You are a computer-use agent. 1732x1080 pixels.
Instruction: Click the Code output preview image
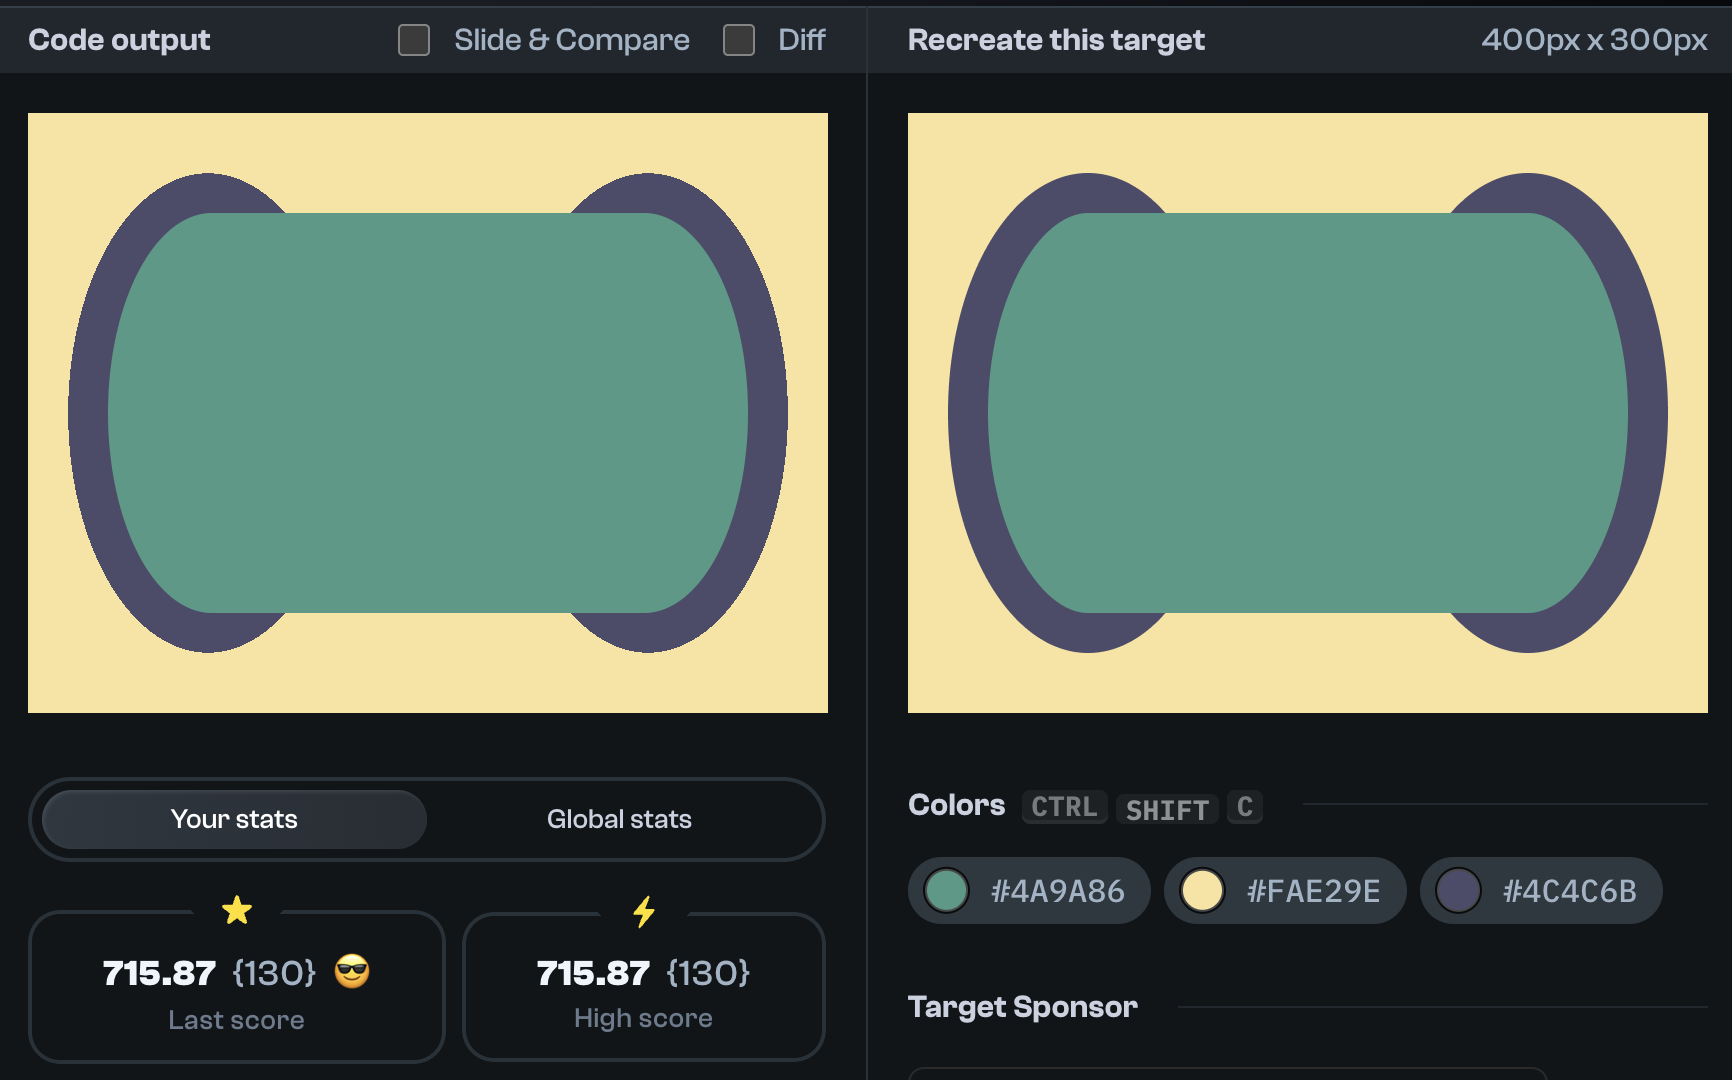click(x=428, y=413)
